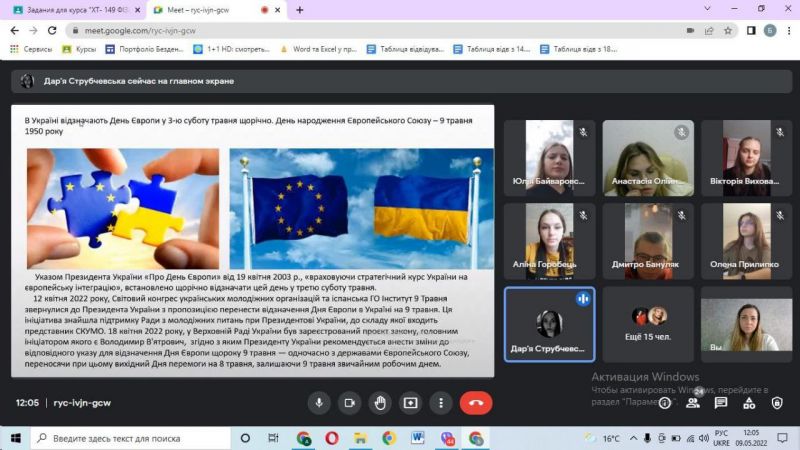This screenshot has width=800, height=450.
Task: Open Meet more options menu
Action: point(441,403)
